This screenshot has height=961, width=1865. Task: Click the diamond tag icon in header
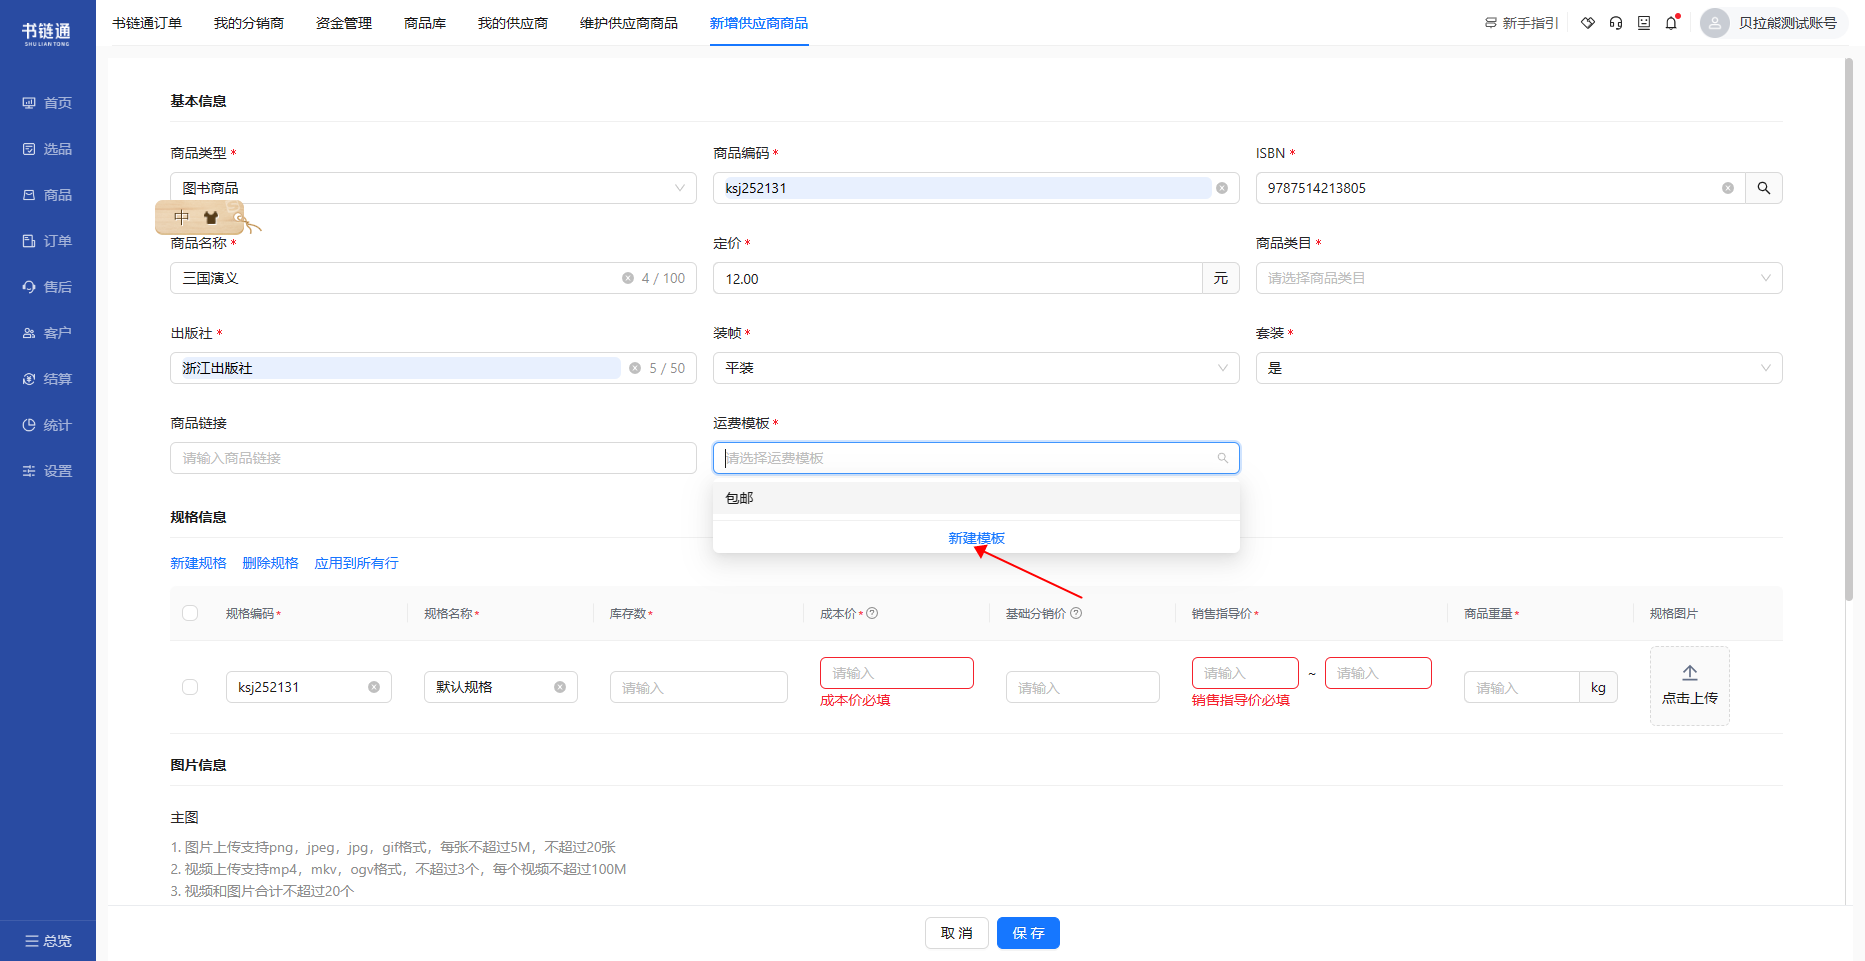tap(1588, 23)
